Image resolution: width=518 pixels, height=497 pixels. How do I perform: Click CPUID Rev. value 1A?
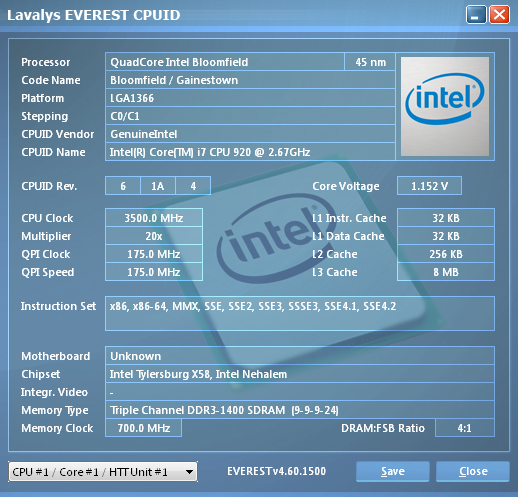point(158,186)
